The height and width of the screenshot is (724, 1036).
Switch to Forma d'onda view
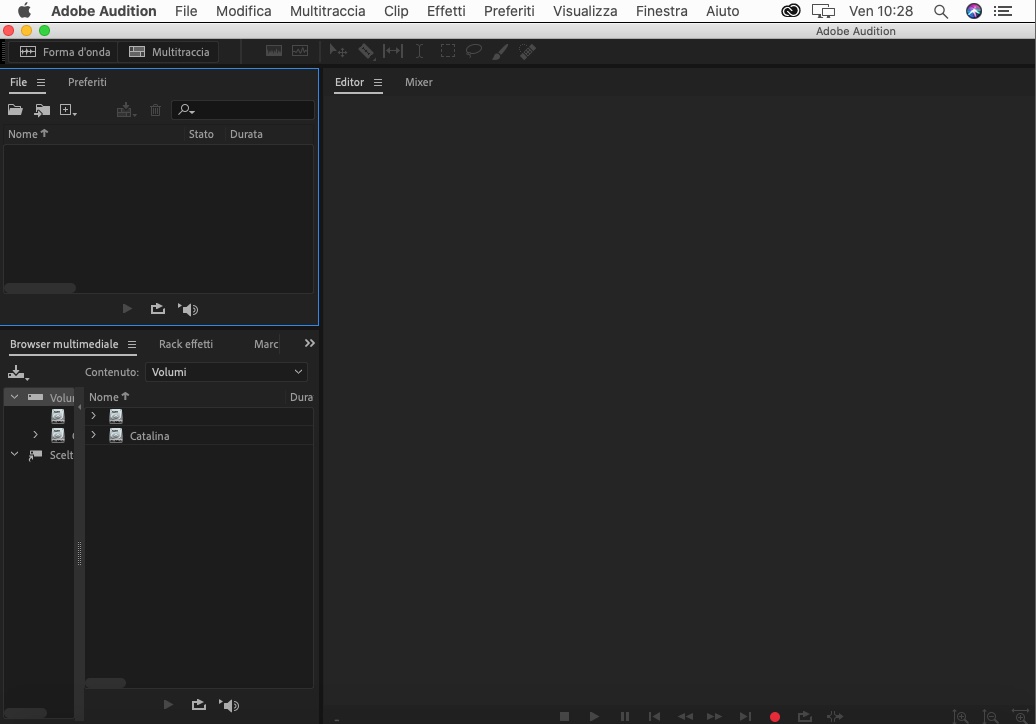(x=65, y=52)
